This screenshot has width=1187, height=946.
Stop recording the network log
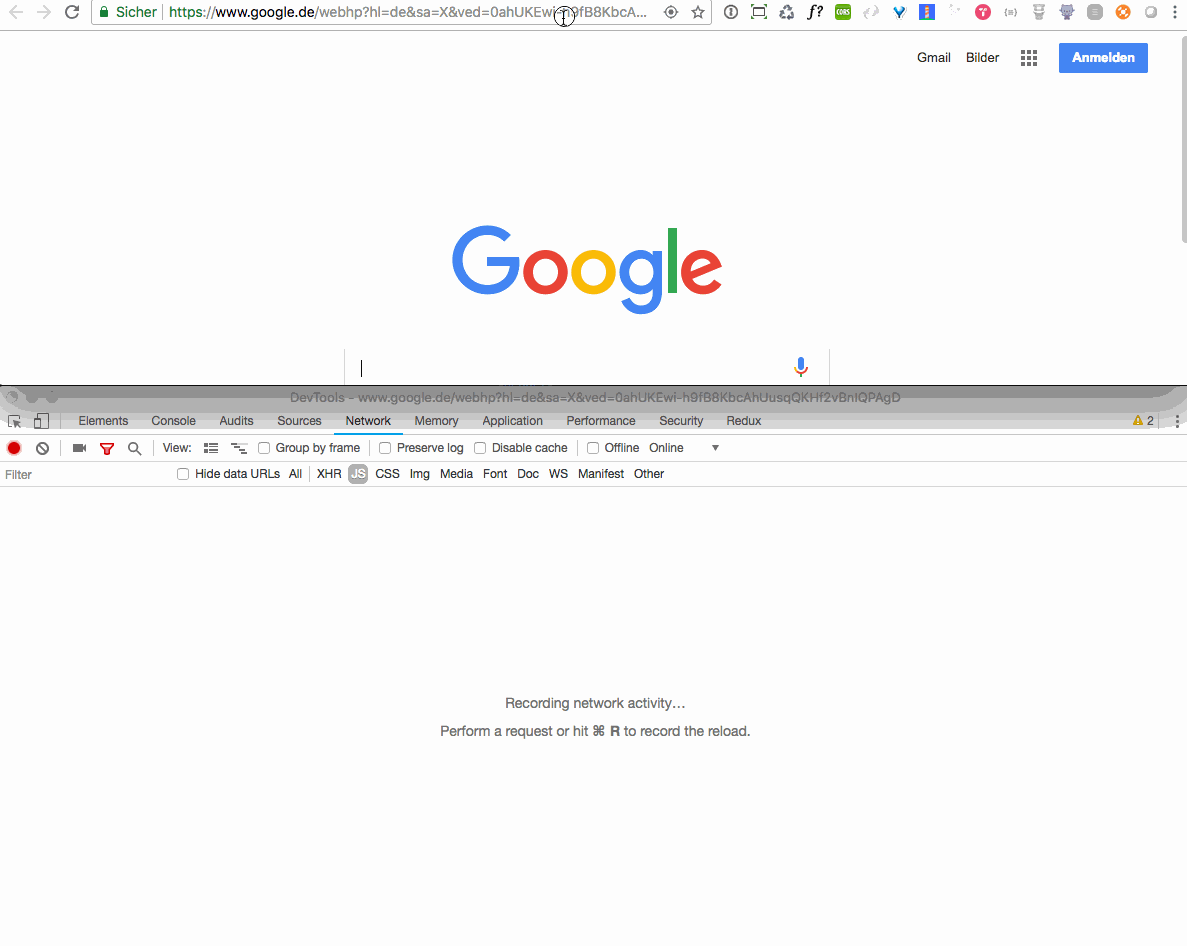tap(14, 448)
